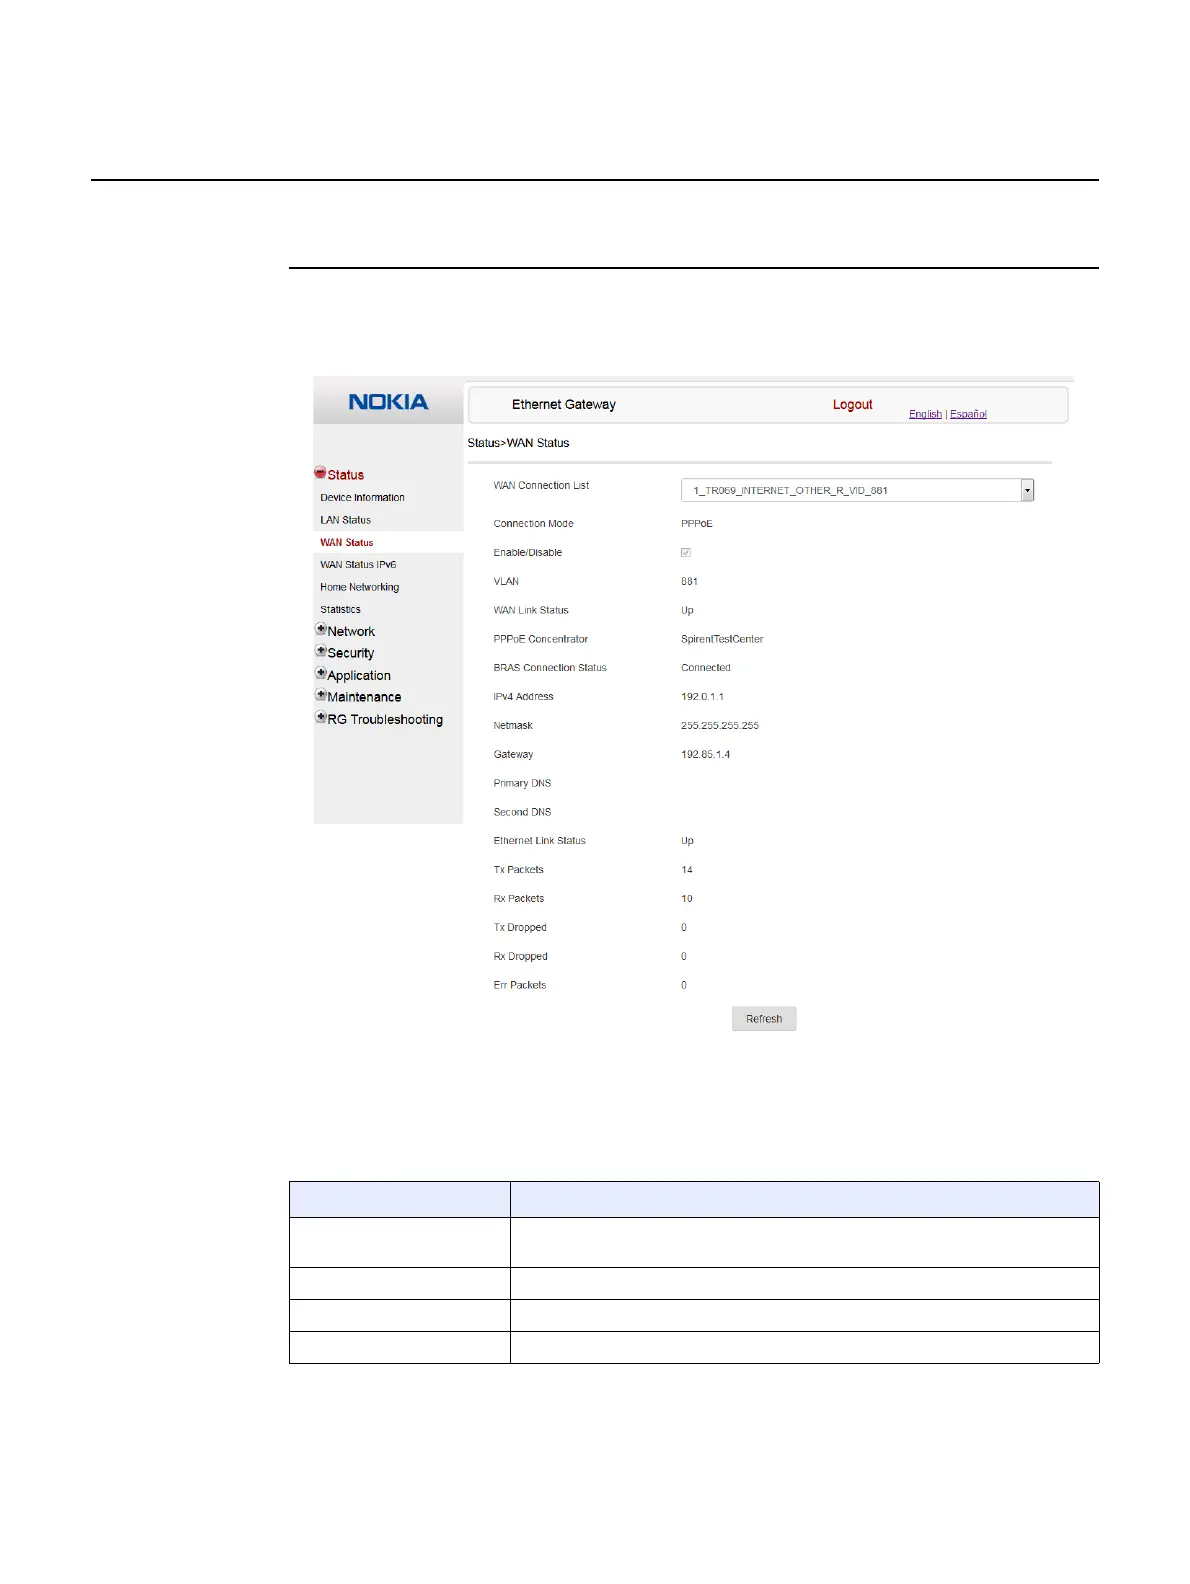Expand the RG Troubleshooting plus icon
Image resolution: width=1190 pixels, height=1584 pixels.
click(321, 717)
